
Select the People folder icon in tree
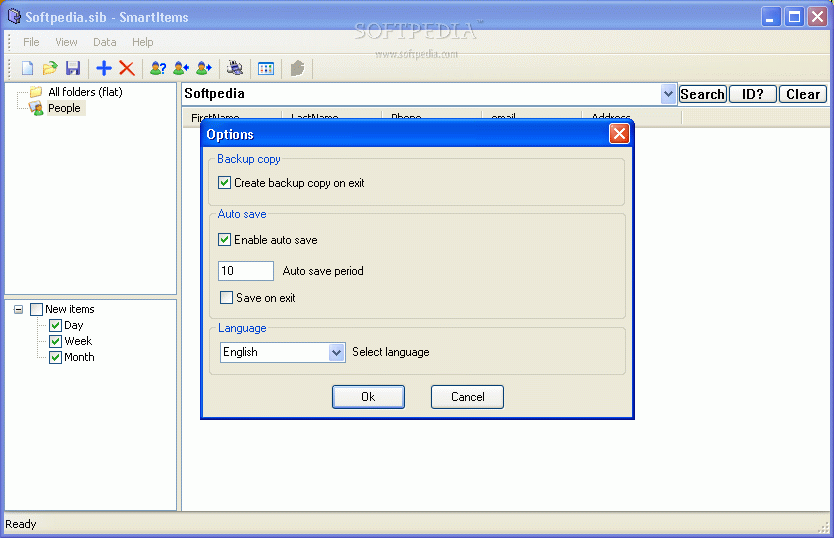pyautogui.click(x=36, y=108)
